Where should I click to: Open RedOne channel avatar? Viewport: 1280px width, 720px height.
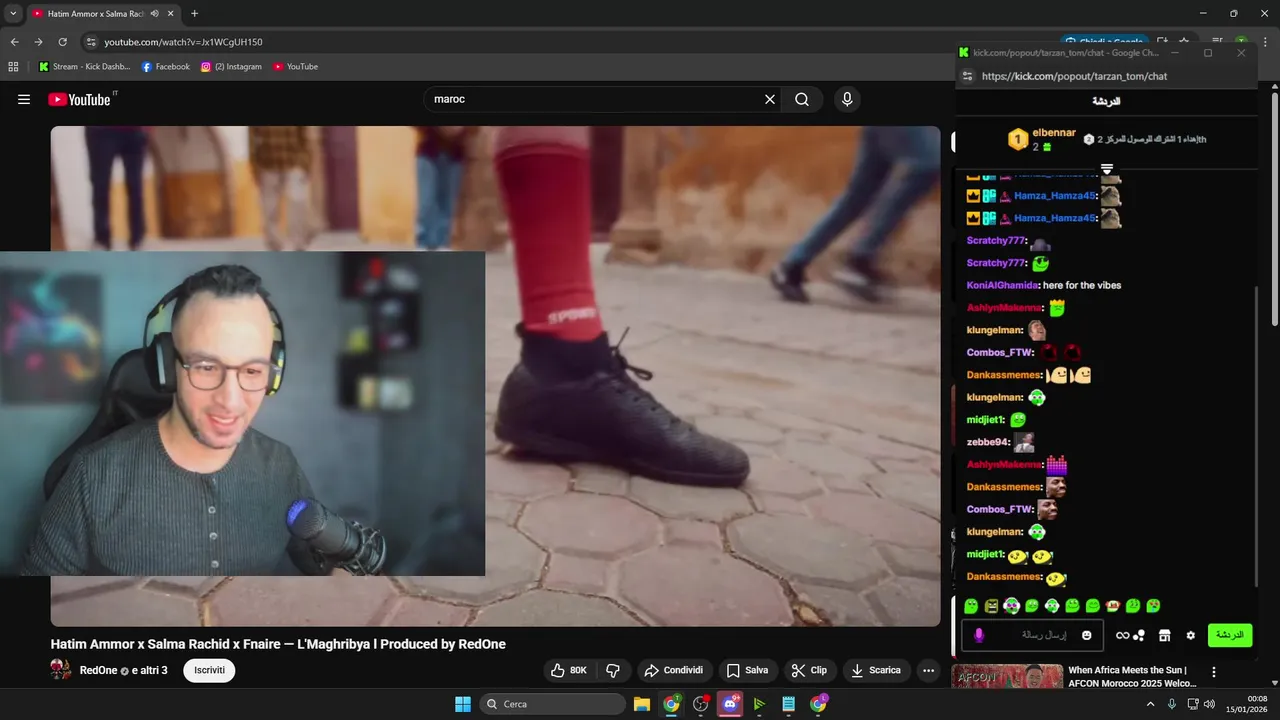coord(61,670)
